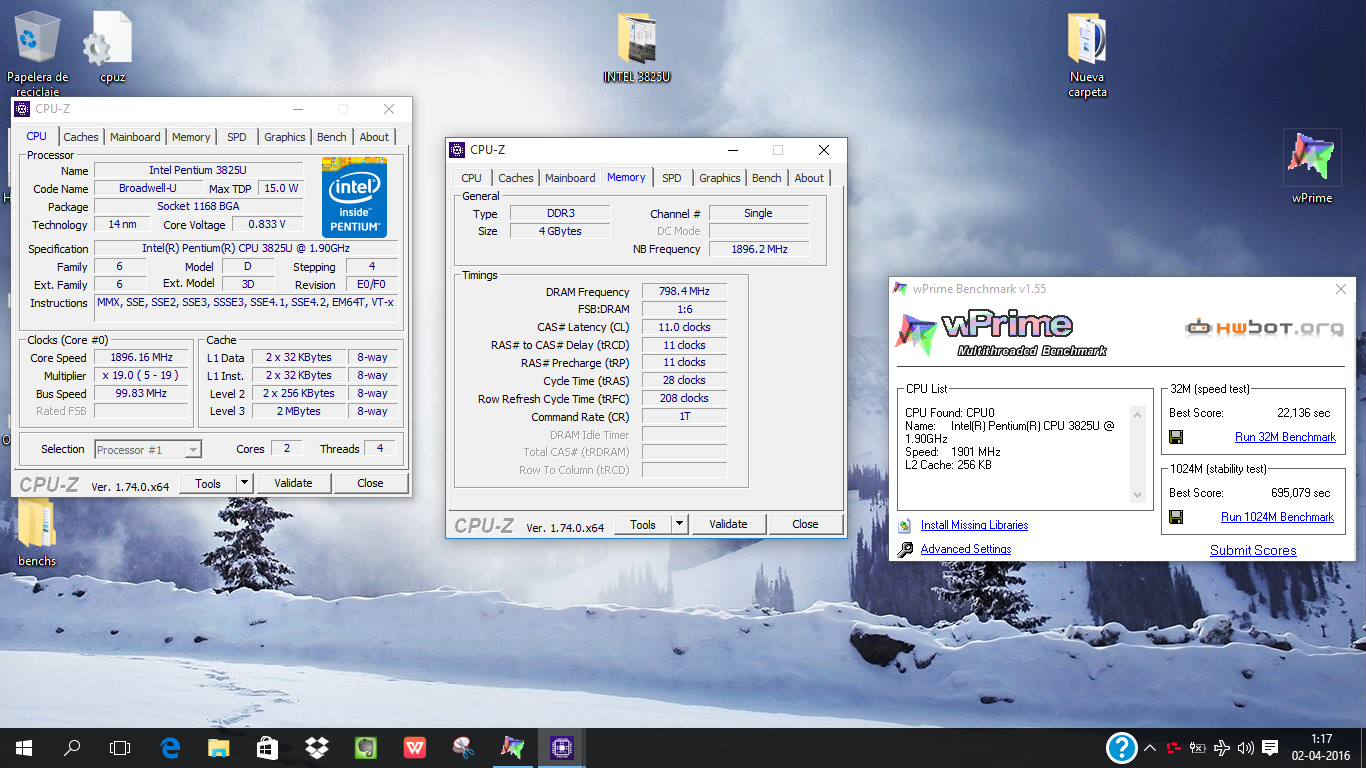Screen dimensions: 1366x768
Task: Click Tools button in the CPU window
Action: pos(208,483)
